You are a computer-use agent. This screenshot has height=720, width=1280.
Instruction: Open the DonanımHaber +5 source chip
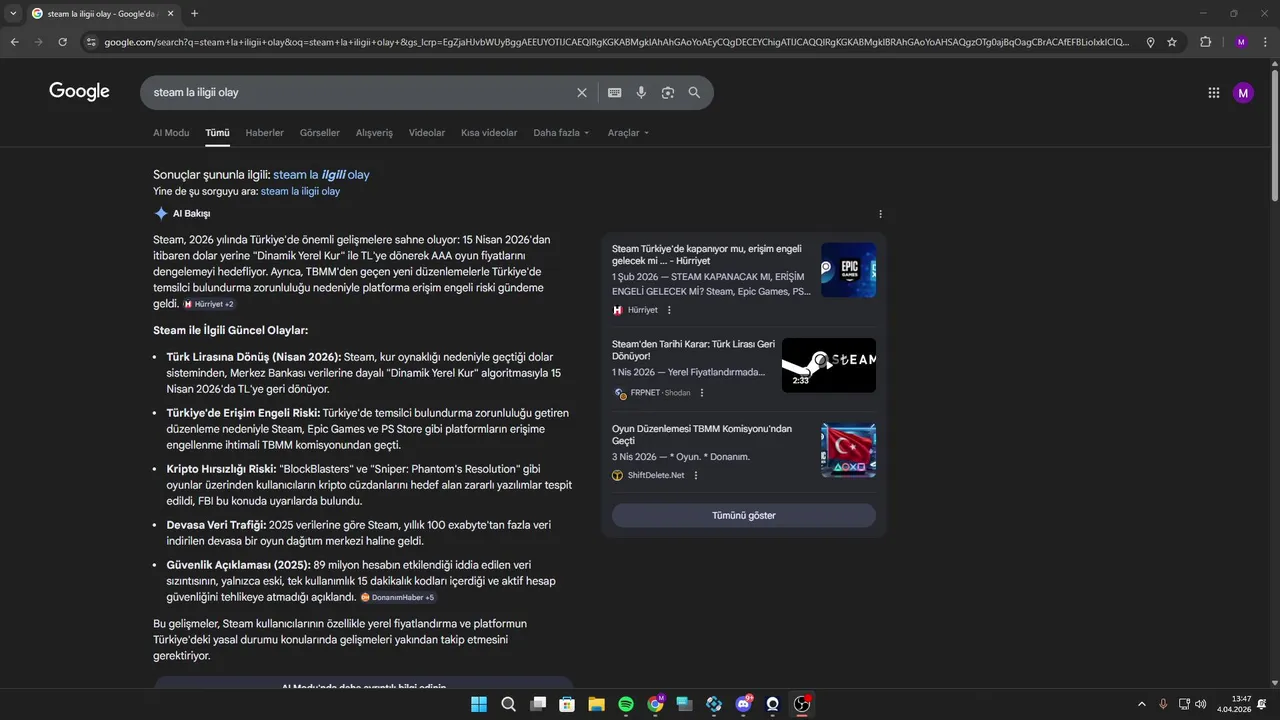click(398, 597)
